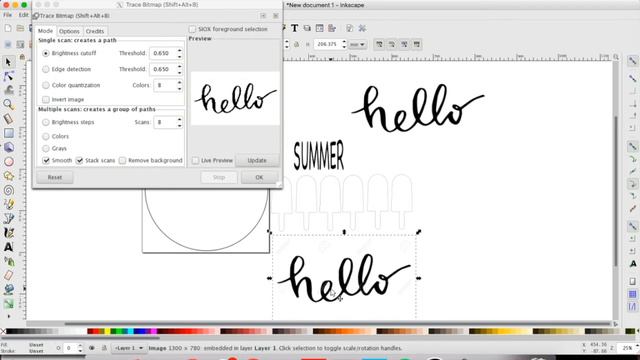The image size is (640, 360).
Task: Enable Invert image checkbox
Action: point(46,100)
